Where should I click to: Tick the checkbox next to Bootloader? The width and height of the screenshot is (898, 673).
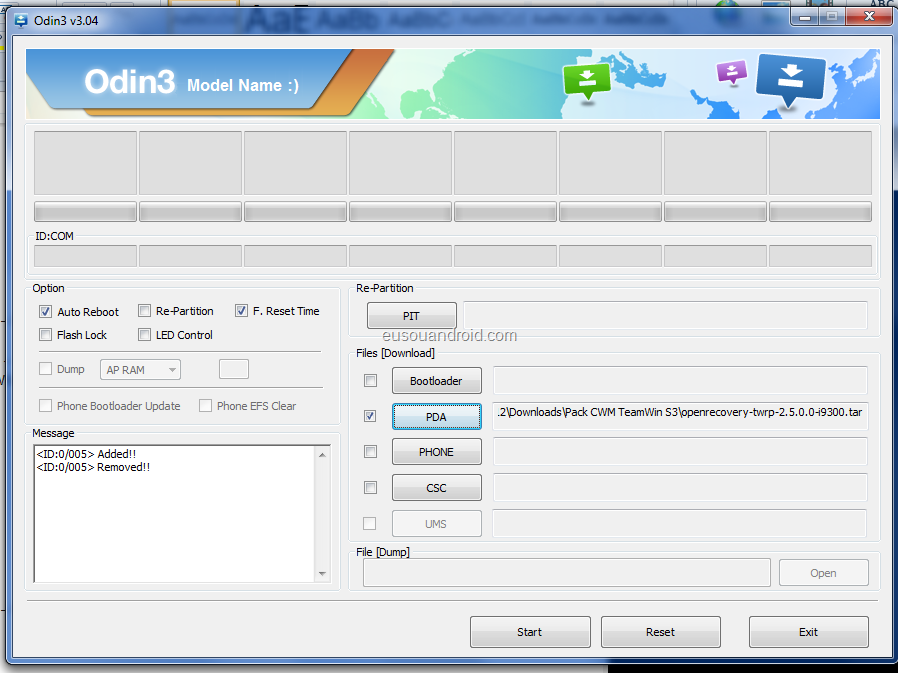click(371, 380)
